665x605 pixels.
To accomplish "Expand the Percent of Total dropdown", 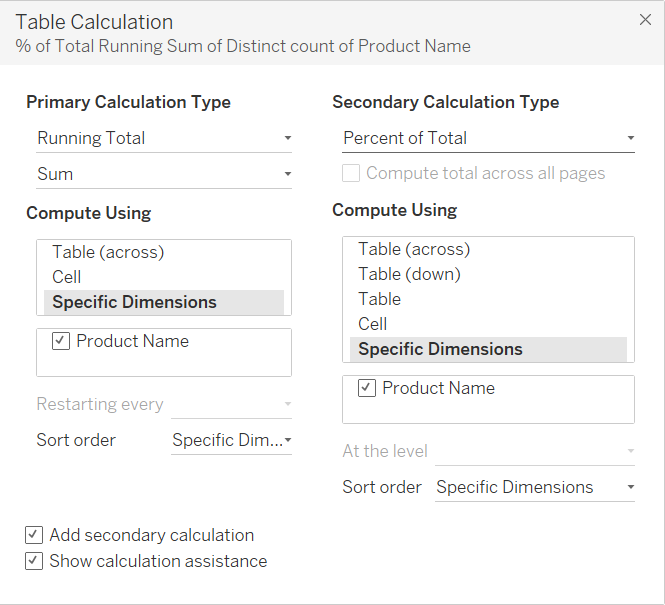I will coord(488,138).
